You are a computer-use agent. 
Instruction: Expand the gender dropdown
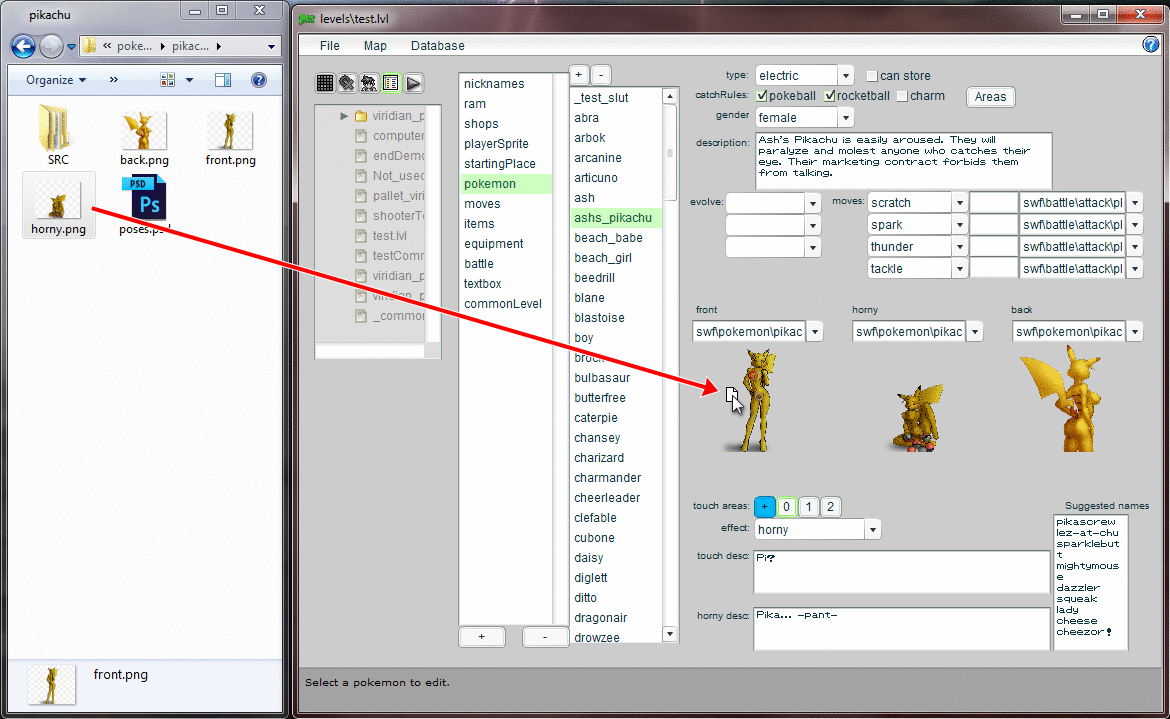click(x=845, y=118)
